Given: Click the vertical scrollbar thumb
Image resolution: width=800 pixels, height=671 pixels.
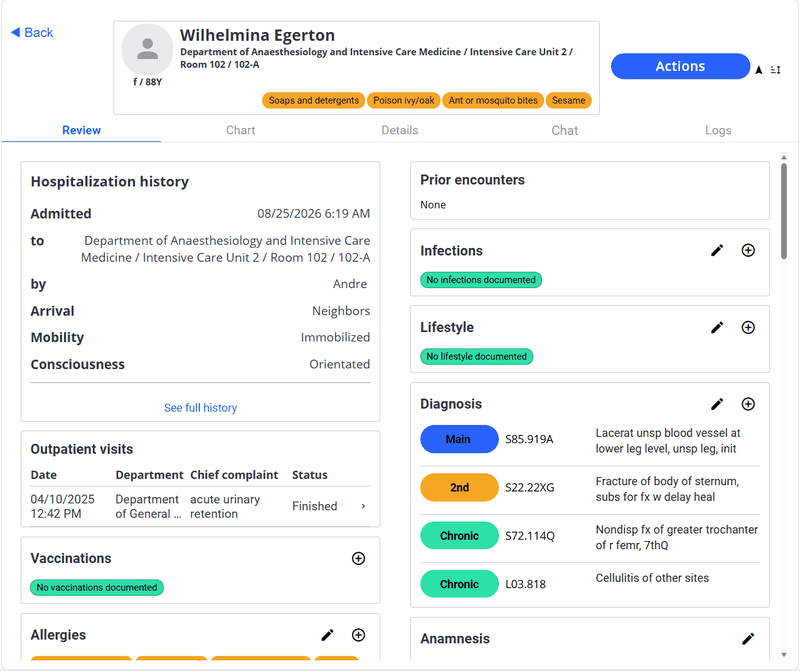Looking at the screenshot, I should pyautogui.click(x=784, y=211).
